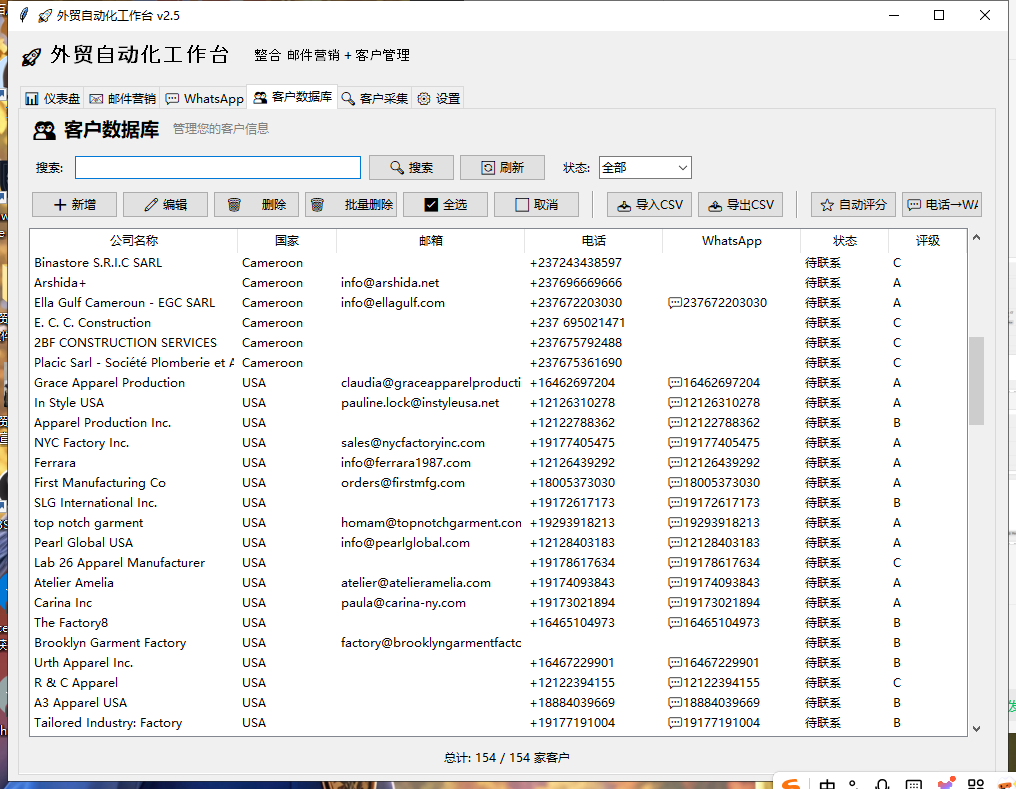Select the A3 Apparel USA row
Image resolution: width=1016 pixels, height=789 pixels.
(x=498, y=703)
